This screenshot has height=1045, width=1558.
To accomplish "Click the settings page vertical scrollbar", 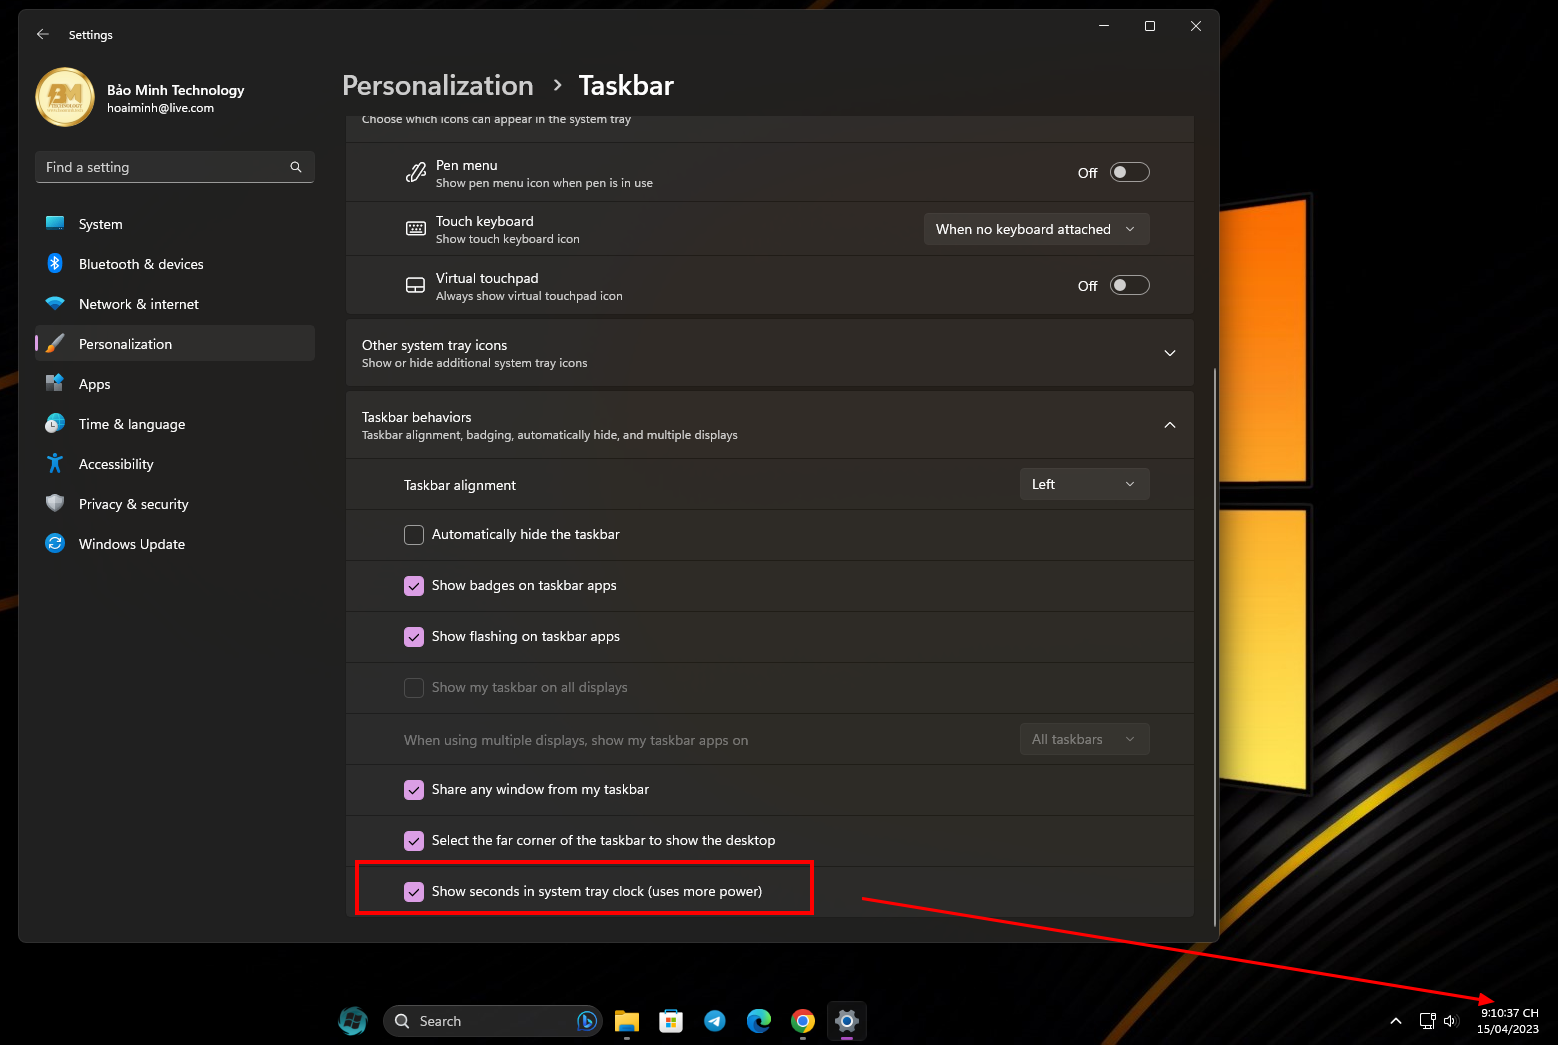I will click(x=1215, y=647).
